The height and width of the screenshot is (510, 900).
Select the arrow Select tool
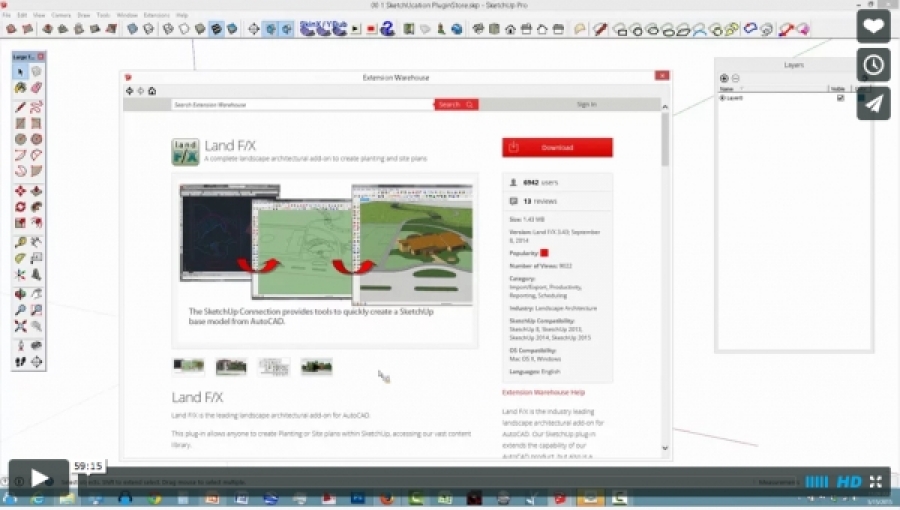coord(21,72)
